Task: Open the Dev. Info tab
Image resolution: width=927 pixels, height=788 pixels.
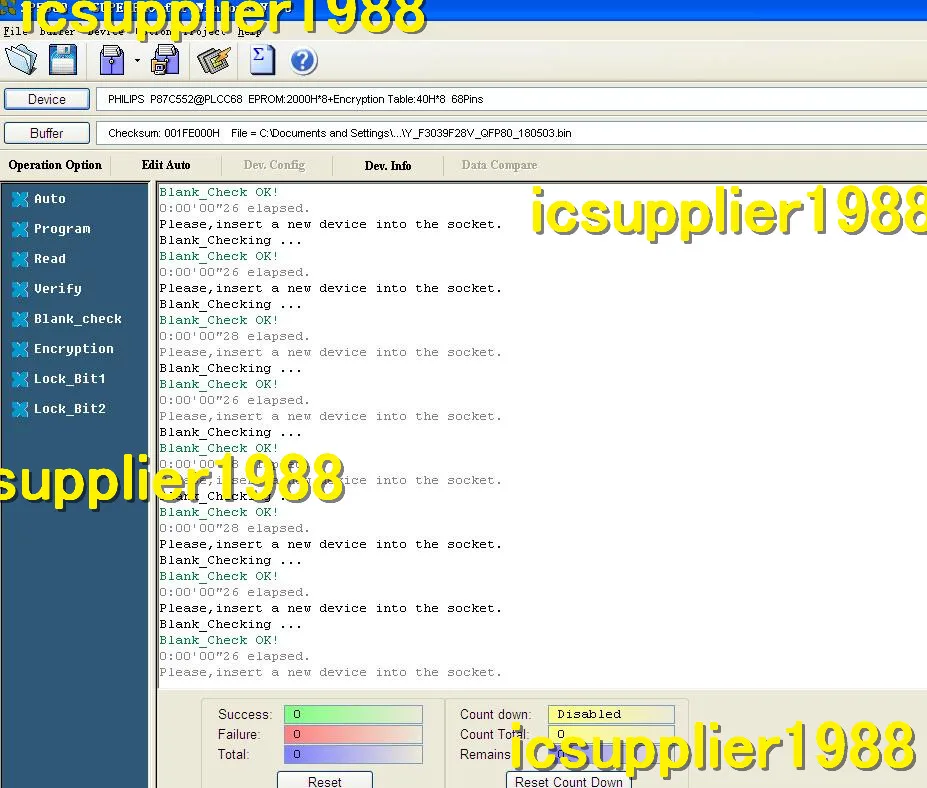Action: 388,166
